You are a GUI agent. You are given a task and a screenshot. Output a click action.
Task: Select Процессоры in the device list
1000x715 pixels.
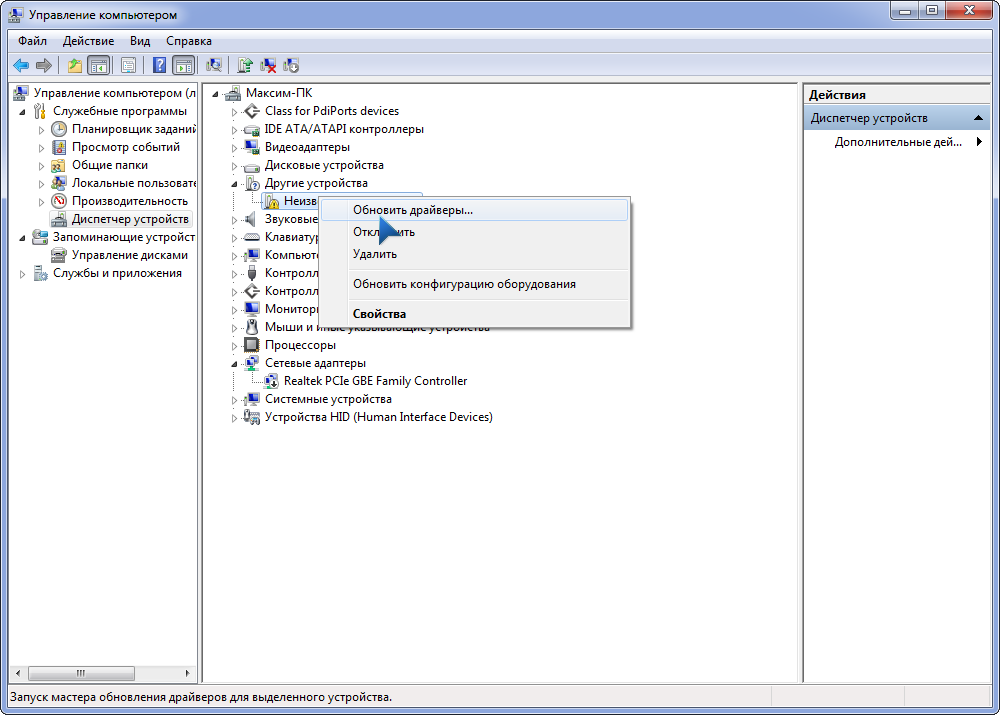click(300, 345)
